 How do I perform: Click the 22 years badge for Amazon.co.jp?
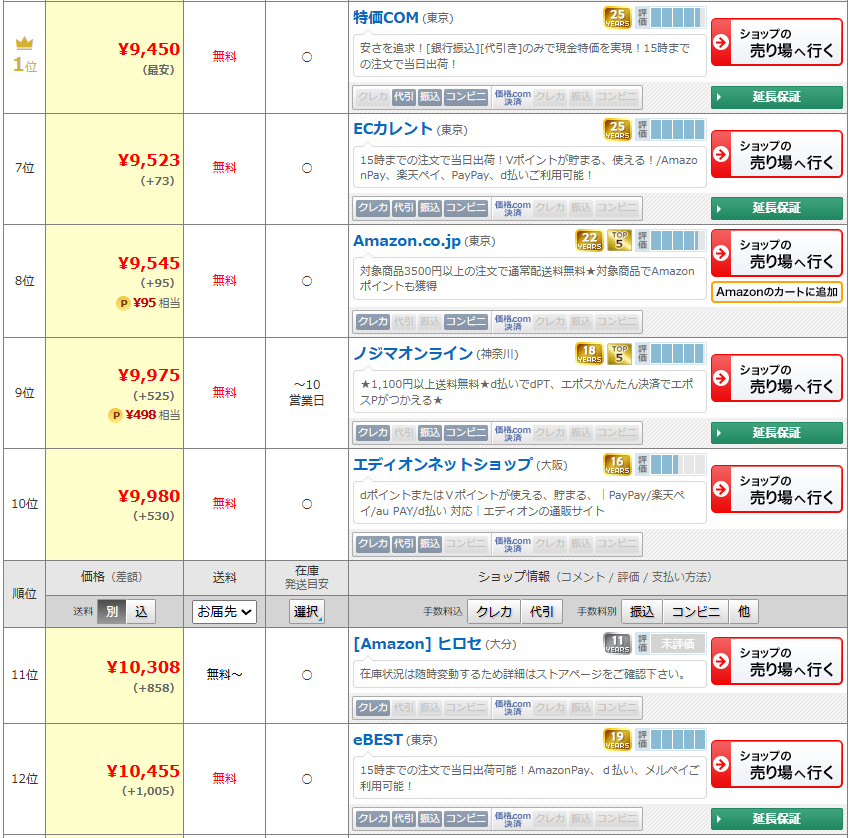(589, 241)
